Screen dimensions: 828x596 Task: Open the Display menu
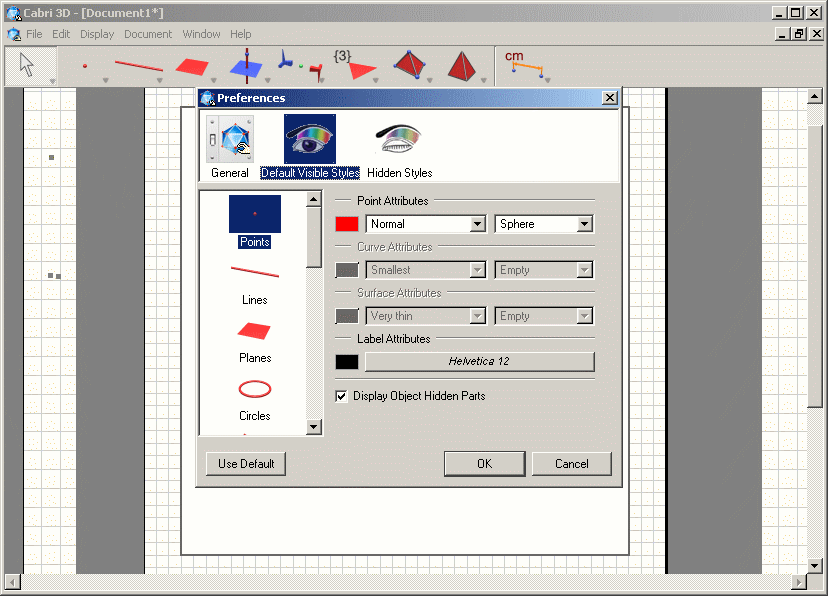[x=96, y=33]
